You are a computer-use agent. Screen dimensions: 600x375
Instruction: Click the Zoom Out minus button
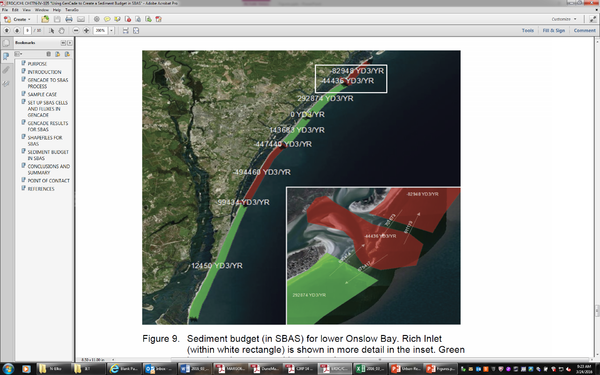tap(76, 31)
